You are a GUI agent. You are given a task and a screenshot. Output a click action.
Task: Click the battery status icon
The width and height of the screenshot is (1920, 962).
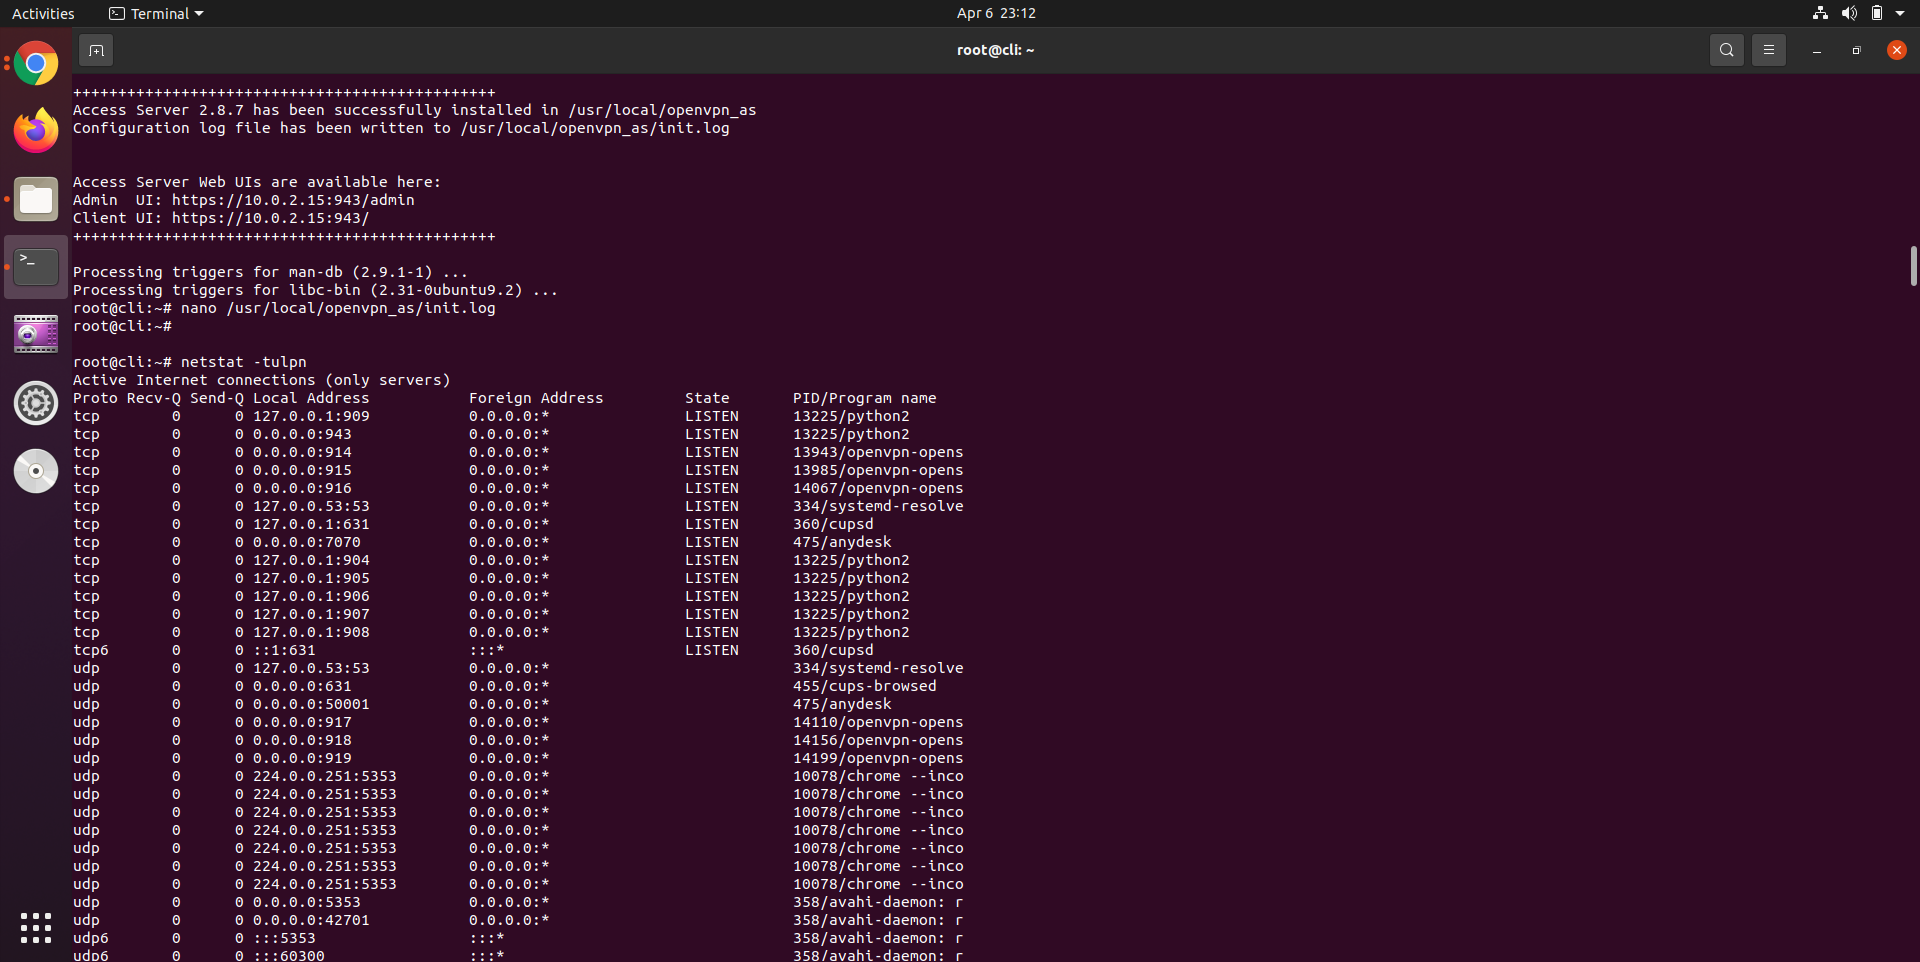click(1877, 13)
